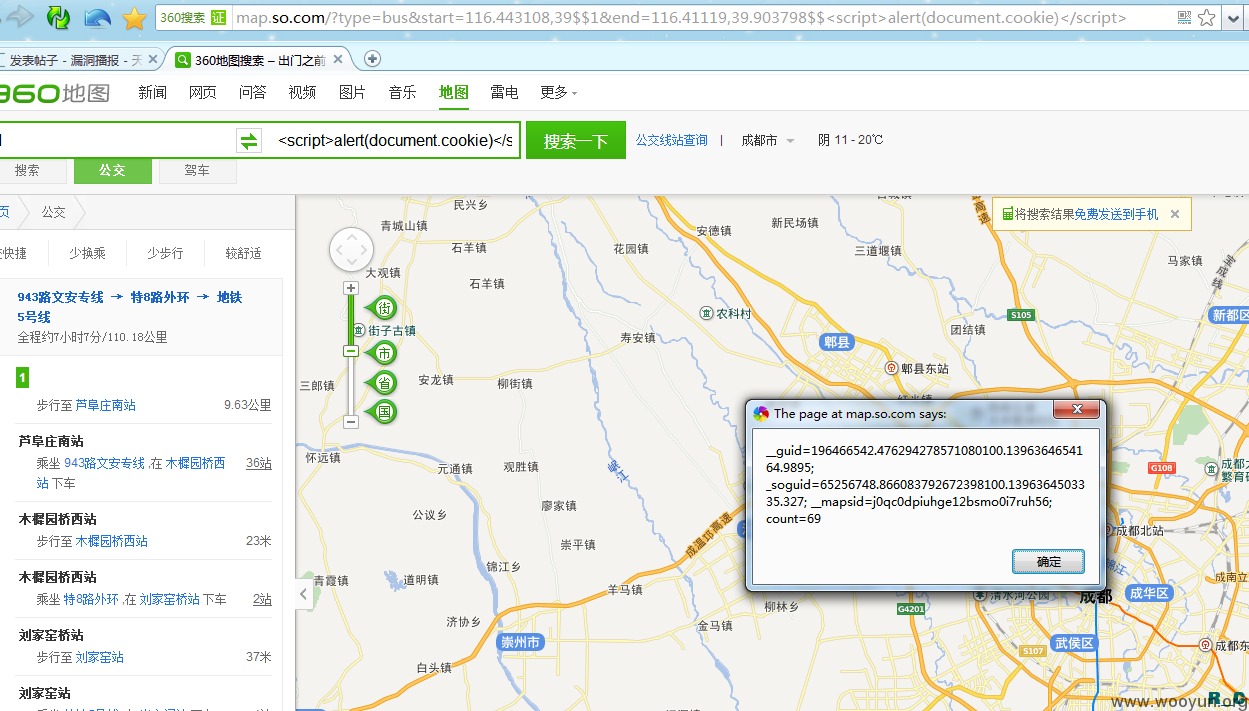Switch to the 发表帖子 browser tab
This screenshot has width=1249, height=711.
coord(75,60)
